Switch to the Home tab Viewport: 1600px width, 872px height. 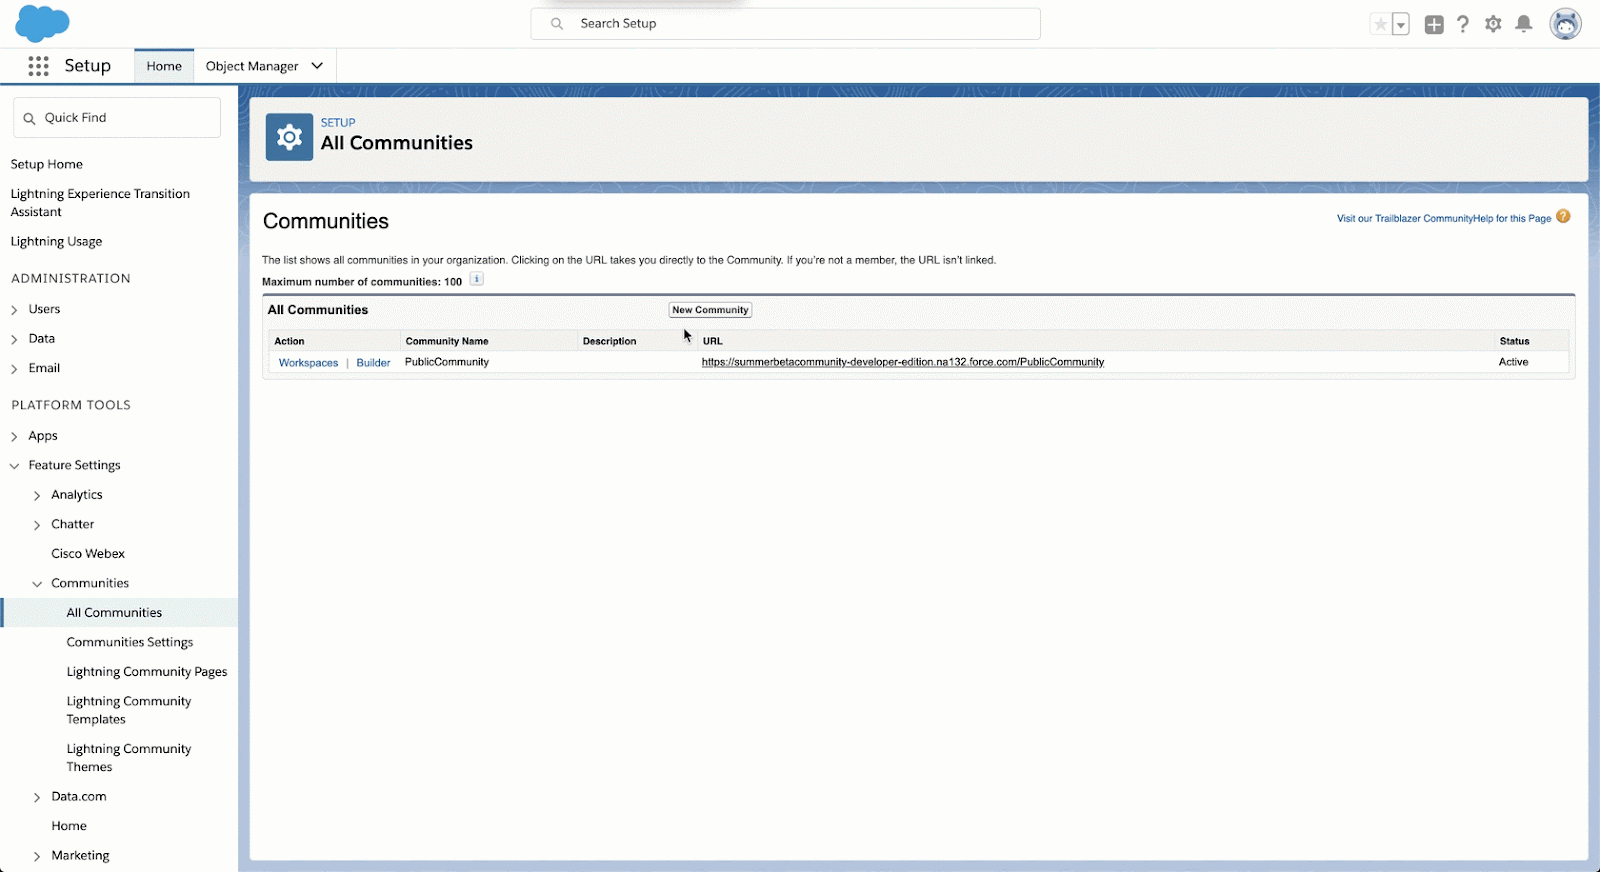coord(164,66)
